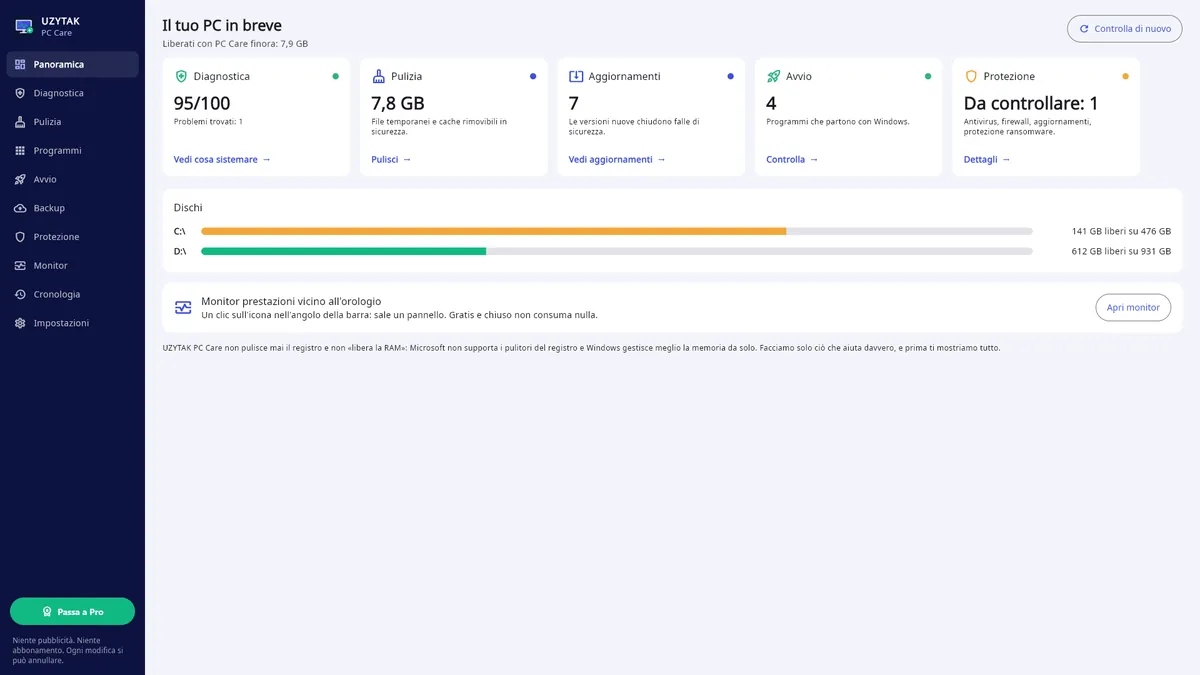
Task: Click the orange shield icon on Protezione card
Action: click(x=971, y=76)
